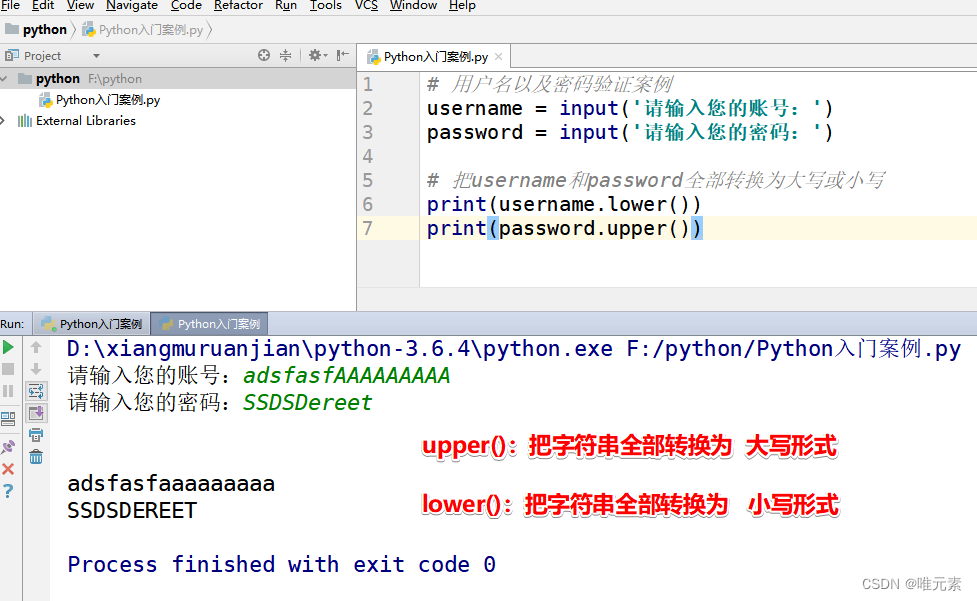The width and height of the screenshot is (977, 601).
Task: Click gutter line number 7
Action: pos(368,229)
